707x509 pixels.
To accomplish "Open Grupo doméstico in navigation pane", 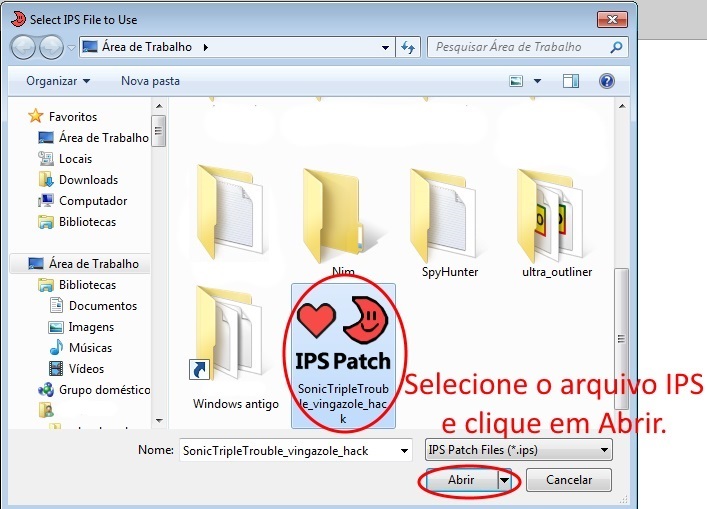I will click(94, 390).
